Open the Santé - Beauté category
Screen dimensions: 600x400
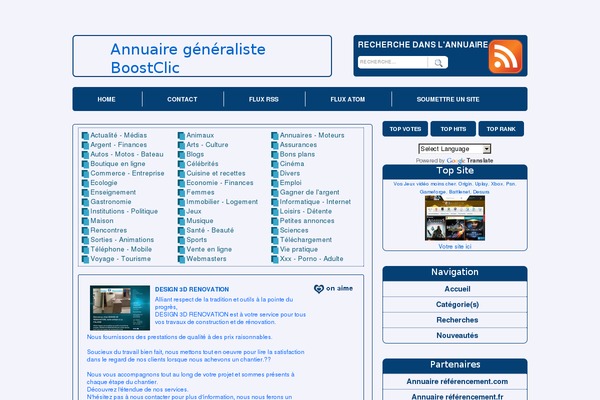pyautogui.click(x=210, y=230)
